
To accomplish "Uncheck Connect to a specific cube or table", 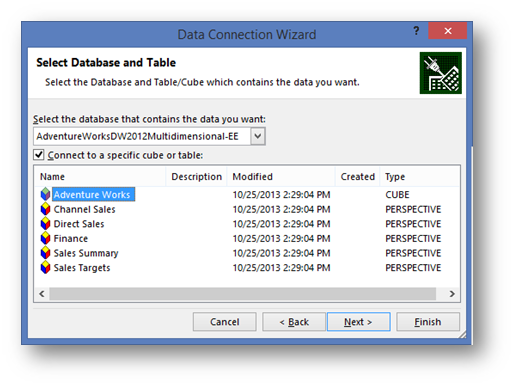I will (x=39, y=155).
